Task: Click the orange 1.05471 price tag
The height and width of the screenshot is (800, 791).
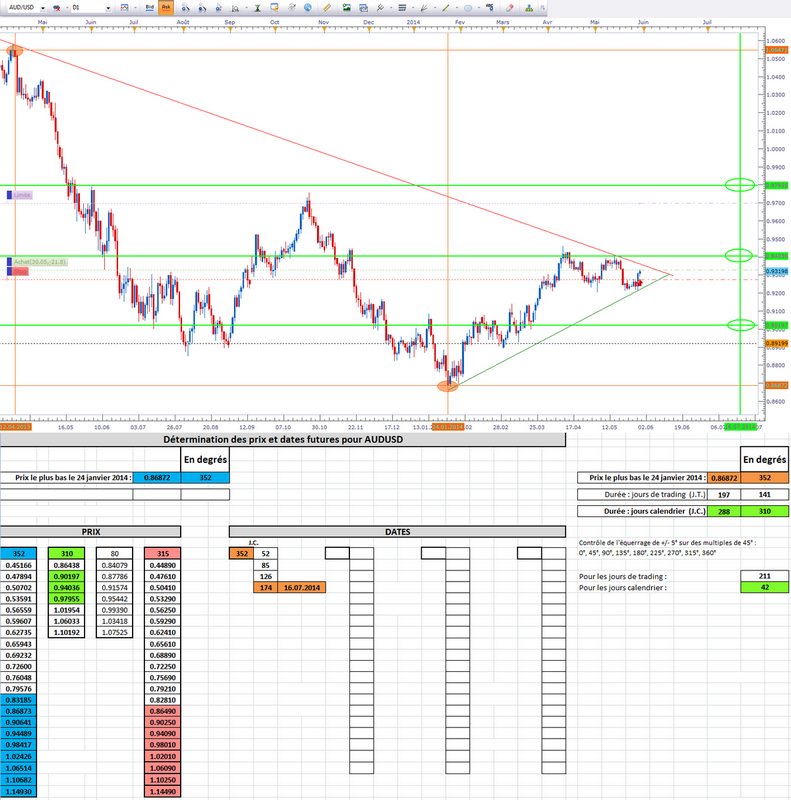Action: [777, 50]
